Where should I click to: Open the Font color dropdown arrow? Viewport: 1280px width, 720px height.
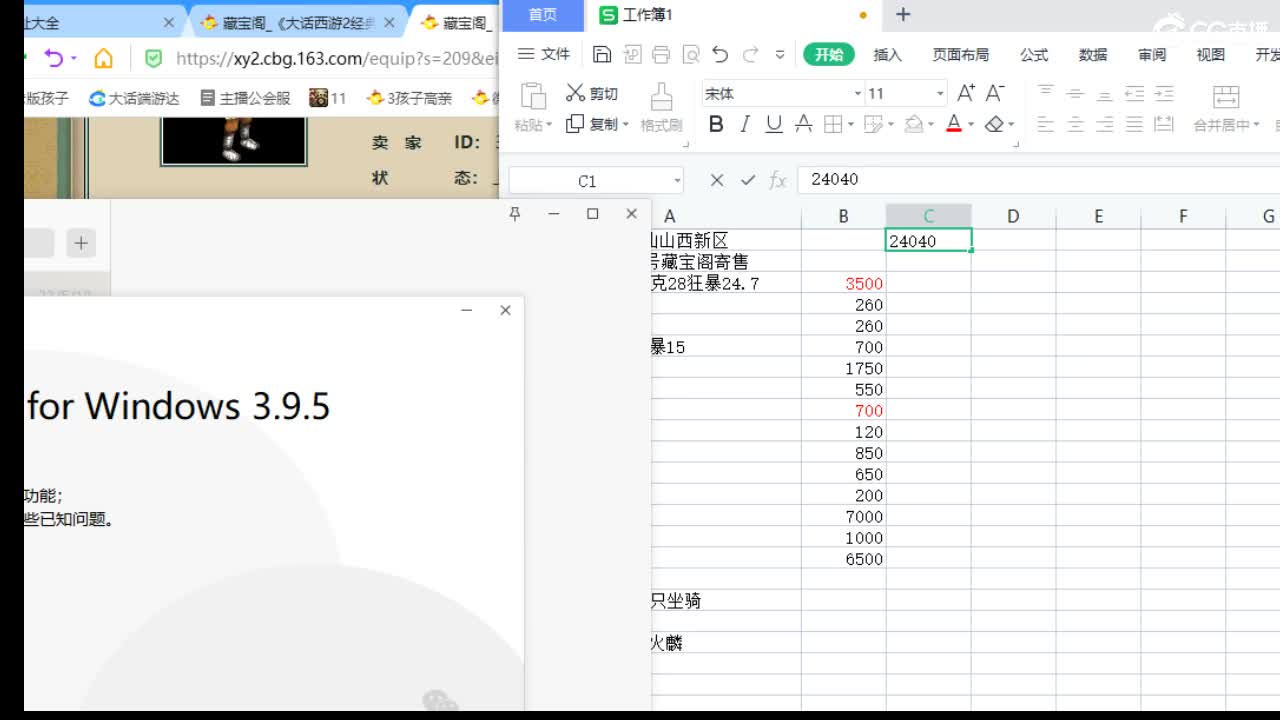[x=971, y=125]
